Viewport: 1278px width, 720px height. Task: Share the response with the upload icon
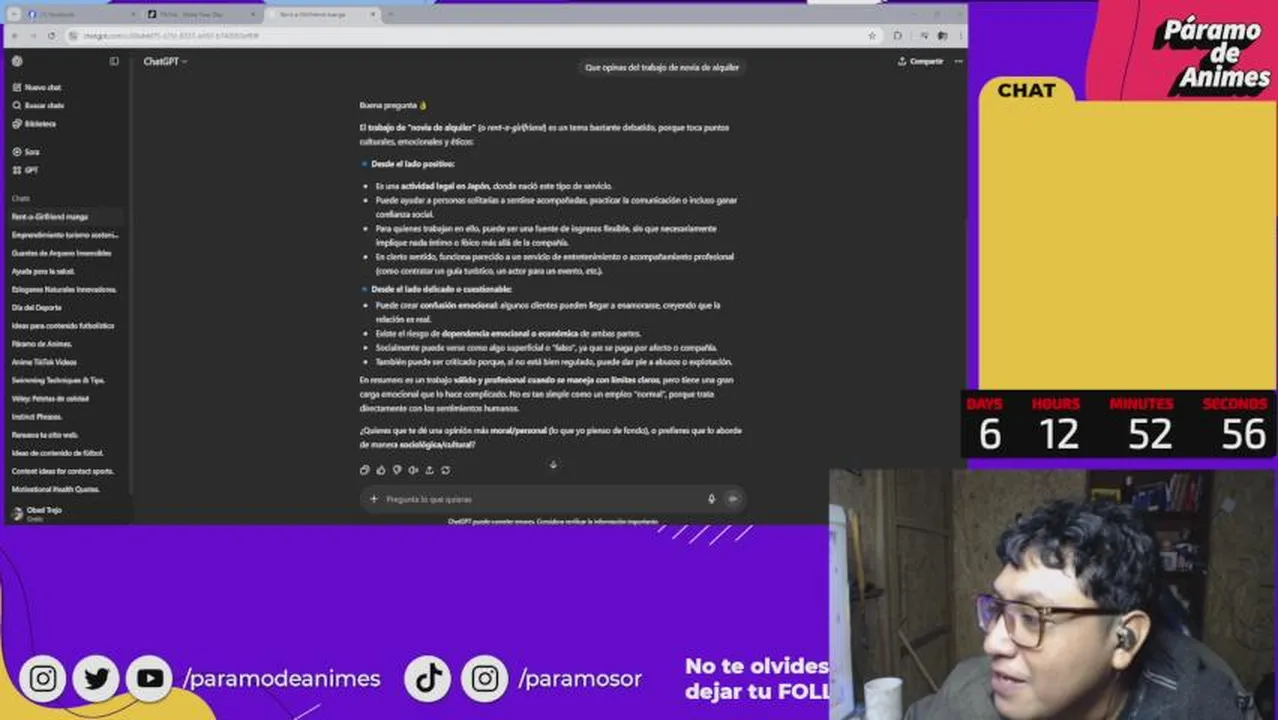(429, 469)
